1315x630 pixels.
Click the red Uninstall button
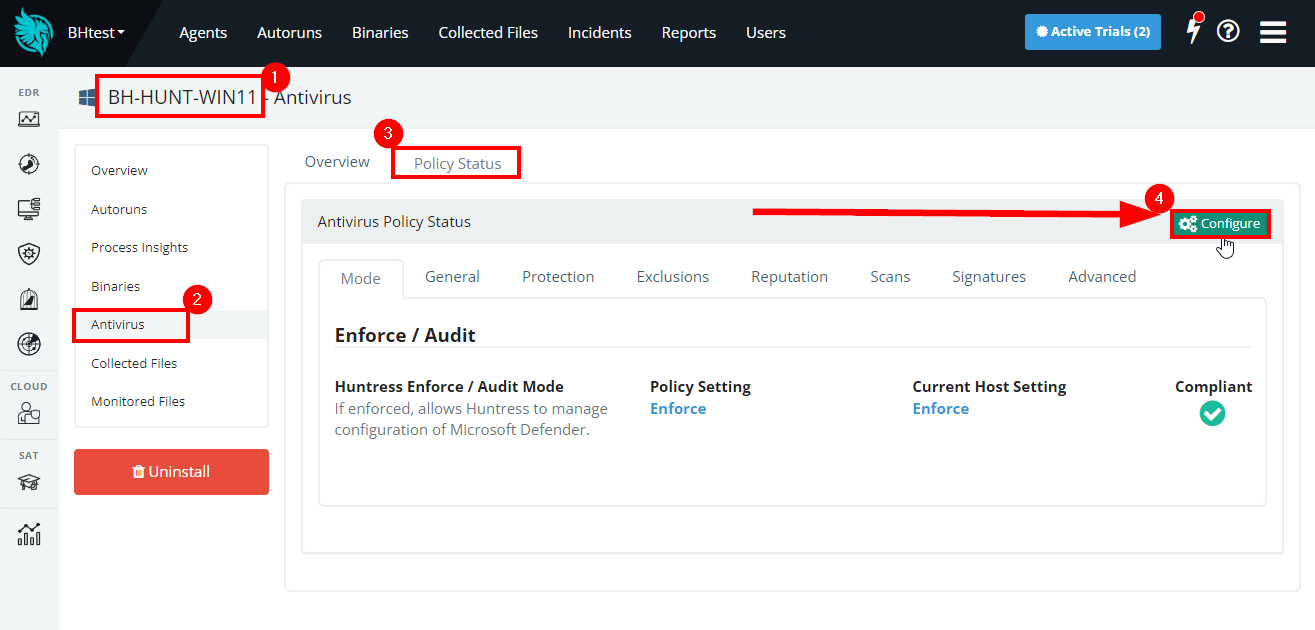click(171, 472)
